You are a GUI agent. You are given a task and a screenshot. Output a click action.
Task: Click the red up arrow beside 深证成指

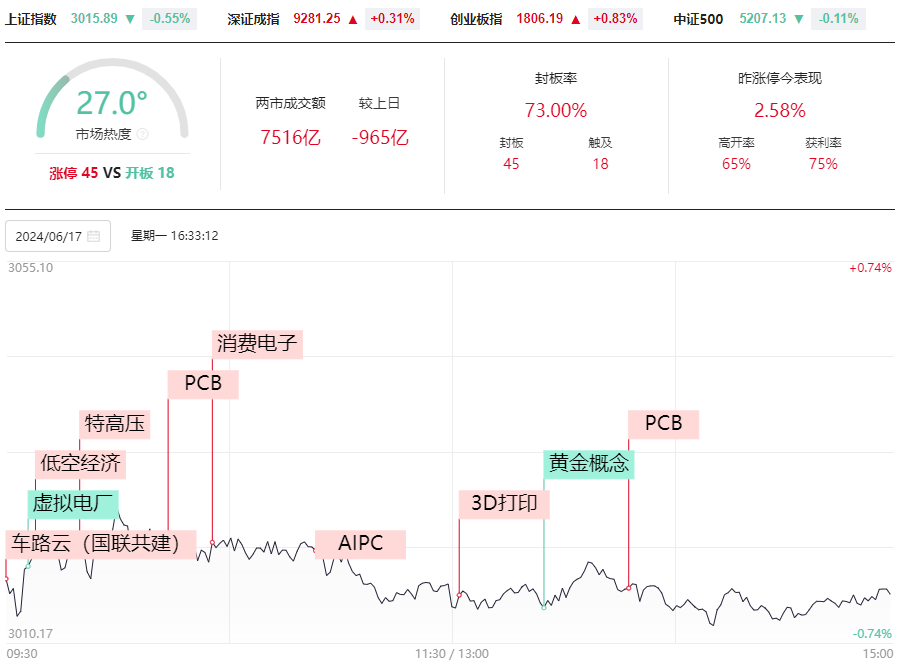pyautogui.click(x=353, y=19)
